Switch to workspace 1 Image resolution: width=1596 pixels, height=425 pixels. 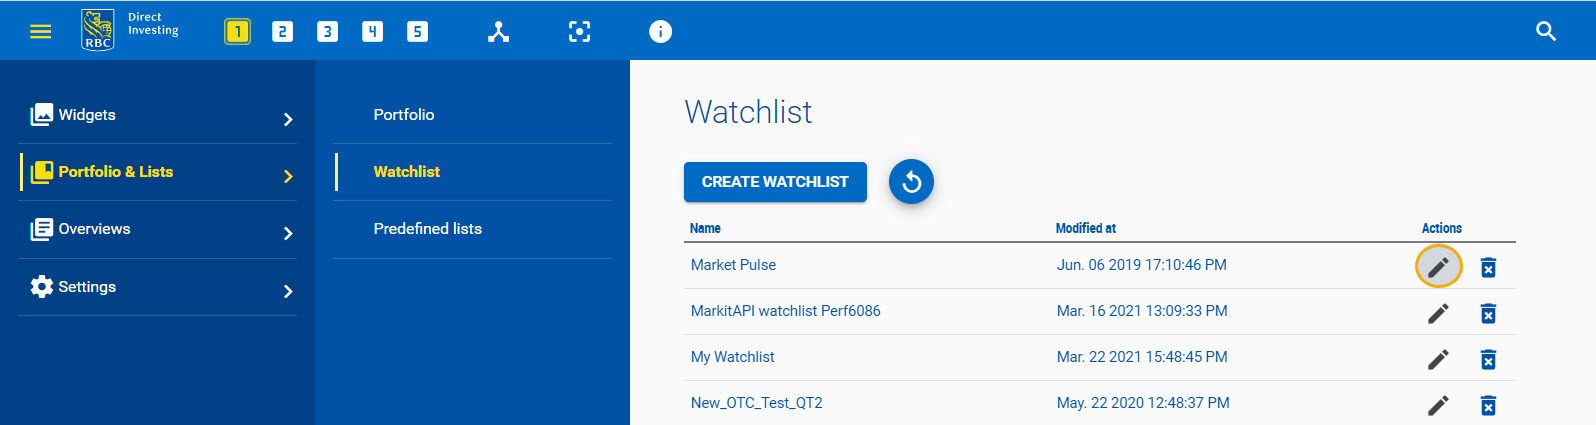(x=237, y=32)
